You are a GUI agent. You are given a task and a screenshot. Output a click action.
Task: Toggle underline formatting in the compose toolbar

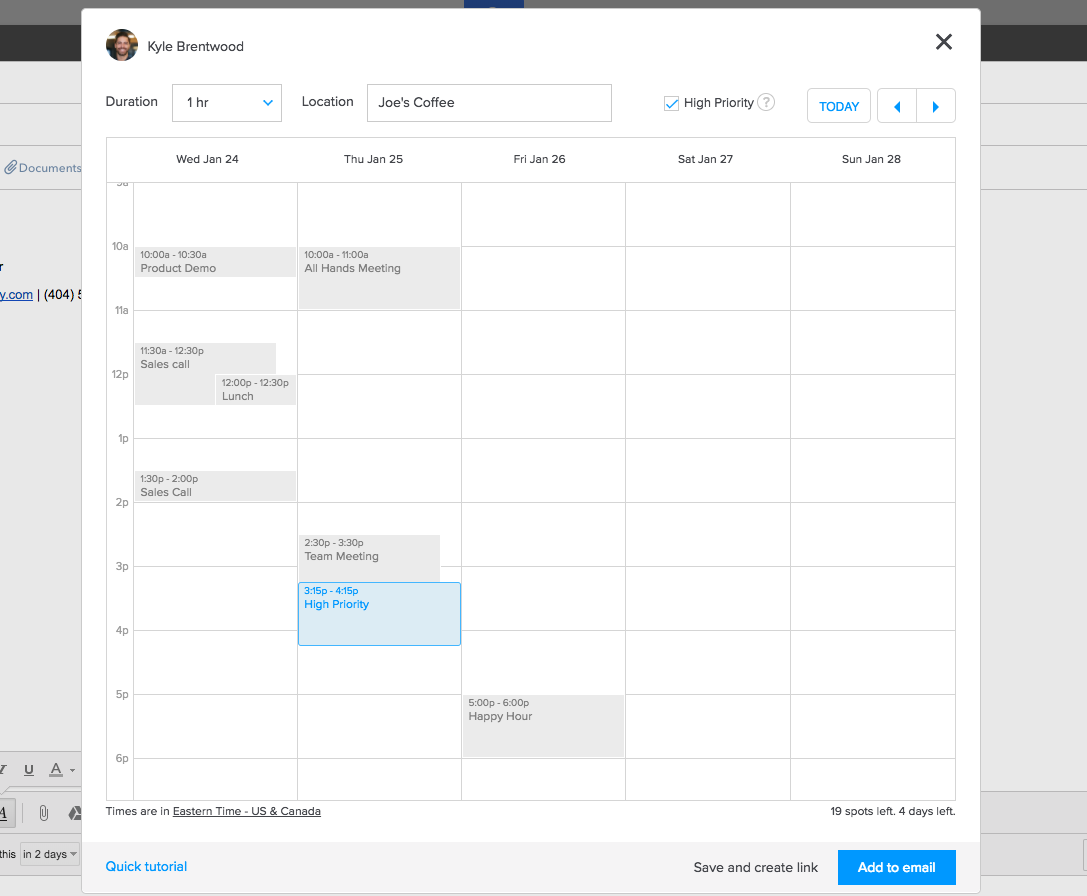tap(28, 769)
